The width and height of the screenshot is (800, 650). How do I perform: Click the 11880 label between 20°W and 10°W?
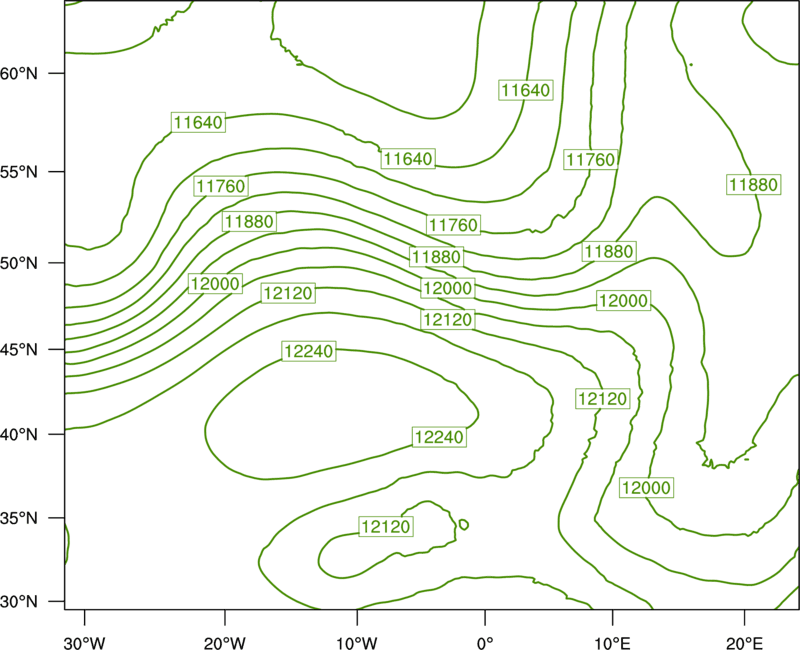(249, 221)
